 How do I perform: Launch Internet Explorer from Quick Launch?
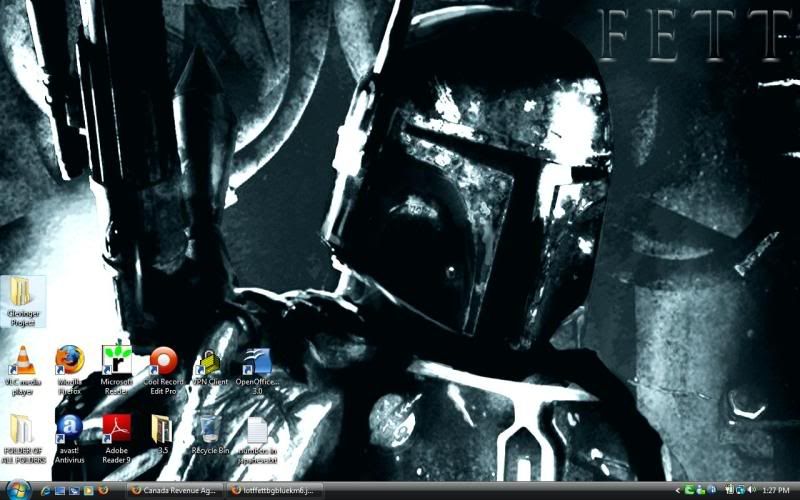click(45, 491)
